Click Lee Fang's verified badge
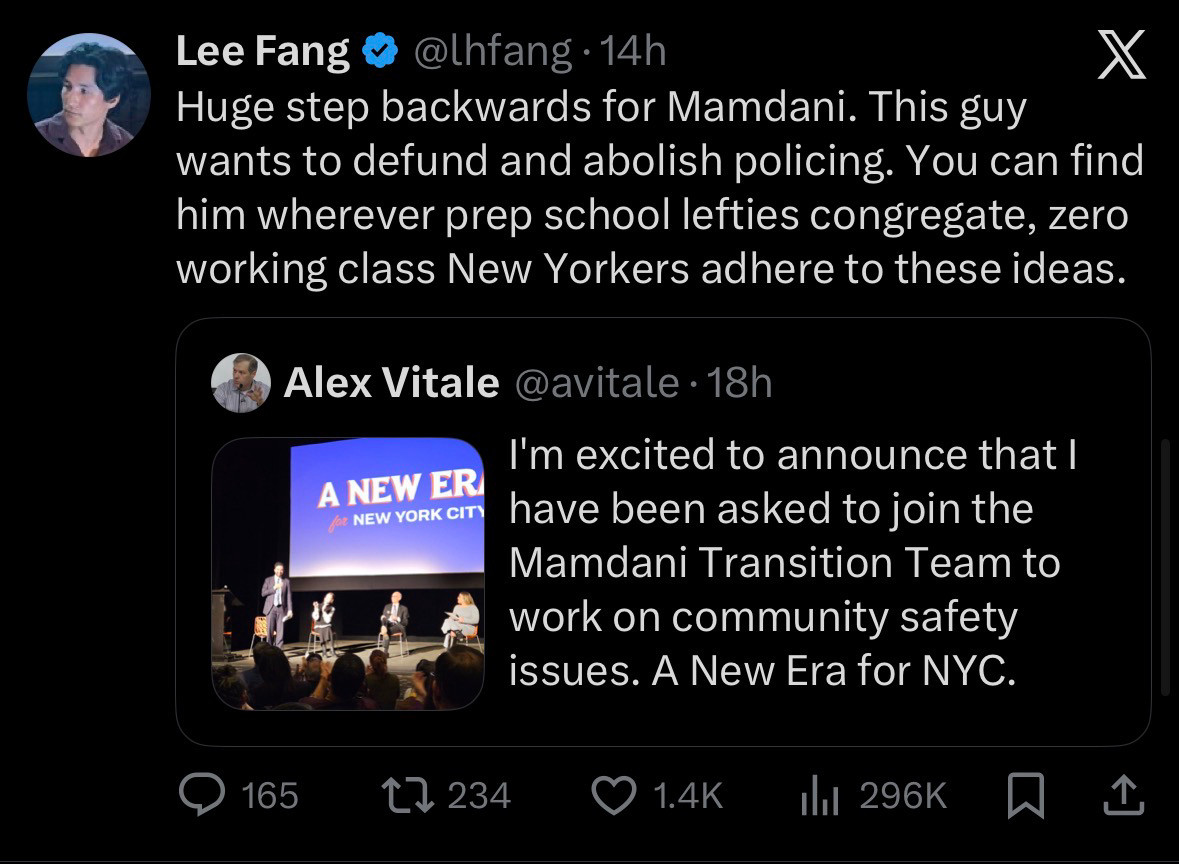Image resolution: width=1179 pixels, height=864 pixels. click(380, 51)
